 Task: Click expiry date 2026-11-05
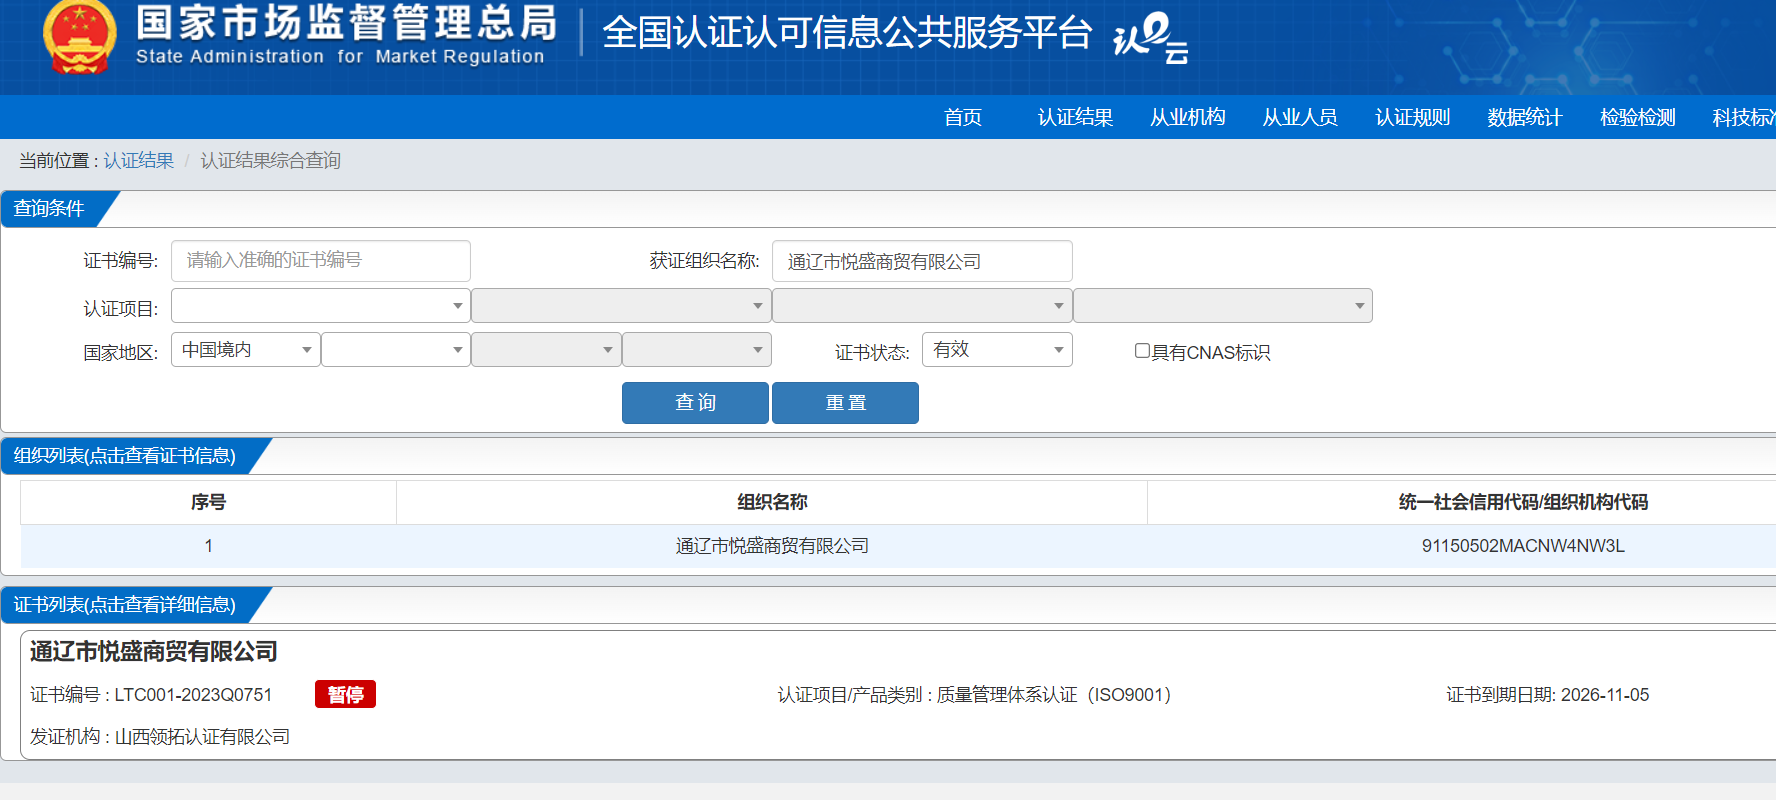(1605, 695)
